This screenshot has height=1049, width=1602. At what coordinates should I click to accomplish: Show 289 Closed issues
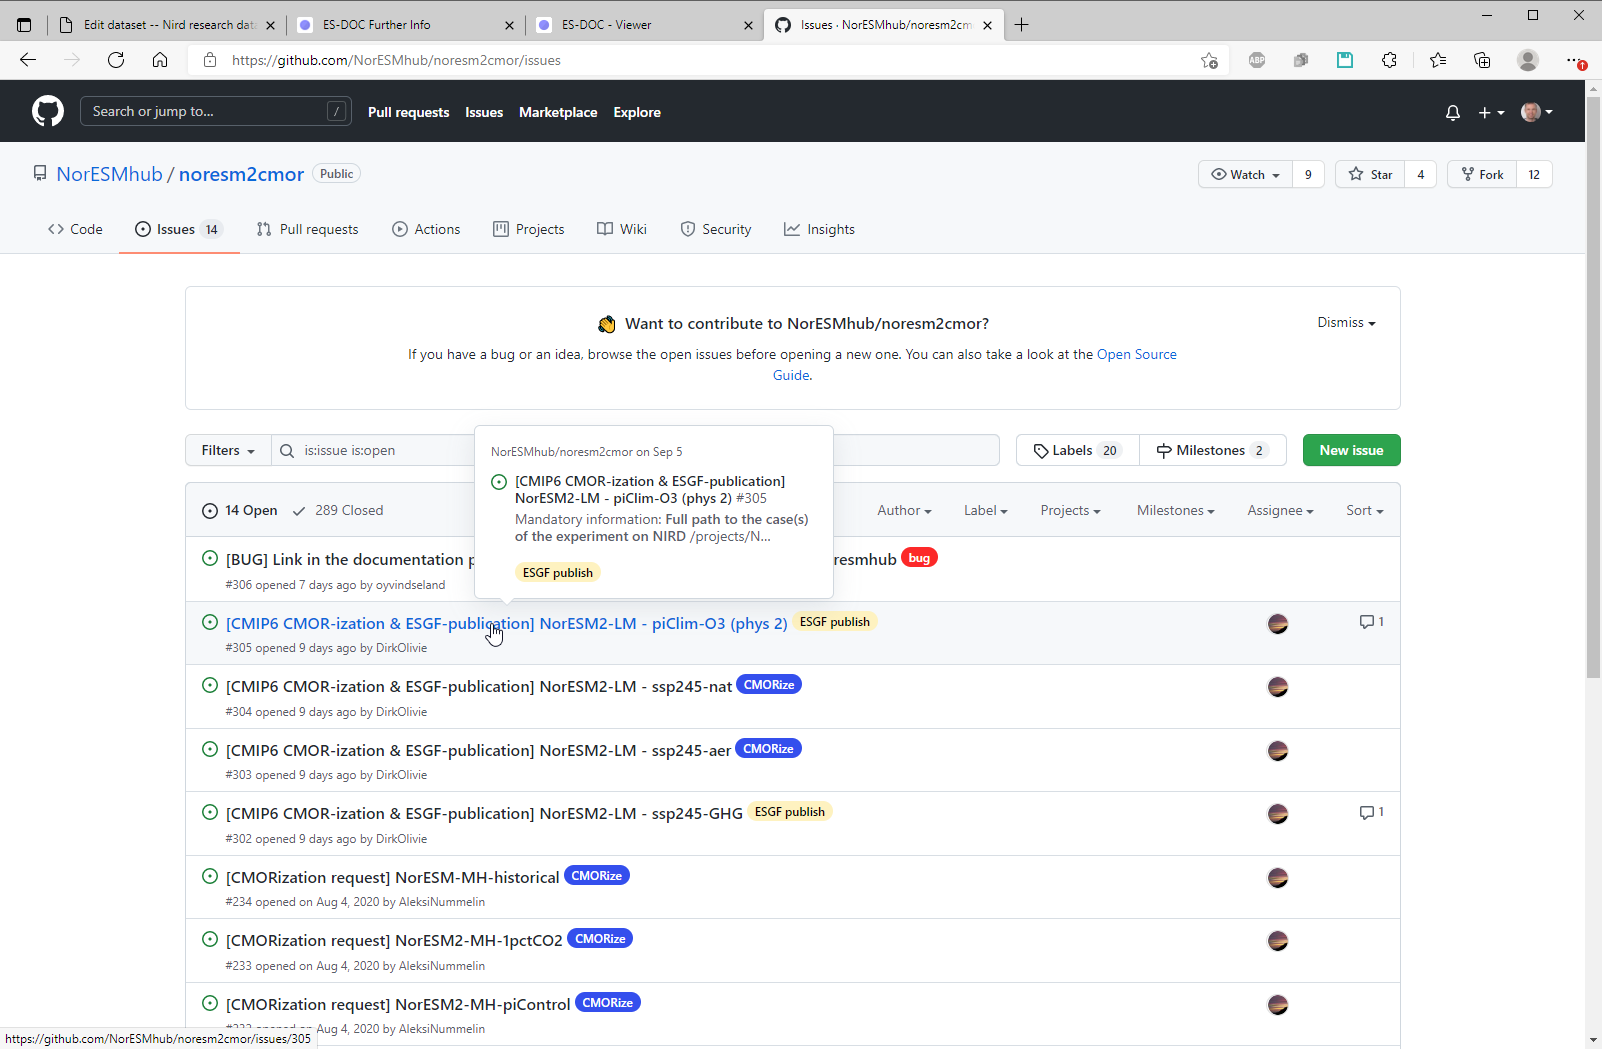(338, 511)
